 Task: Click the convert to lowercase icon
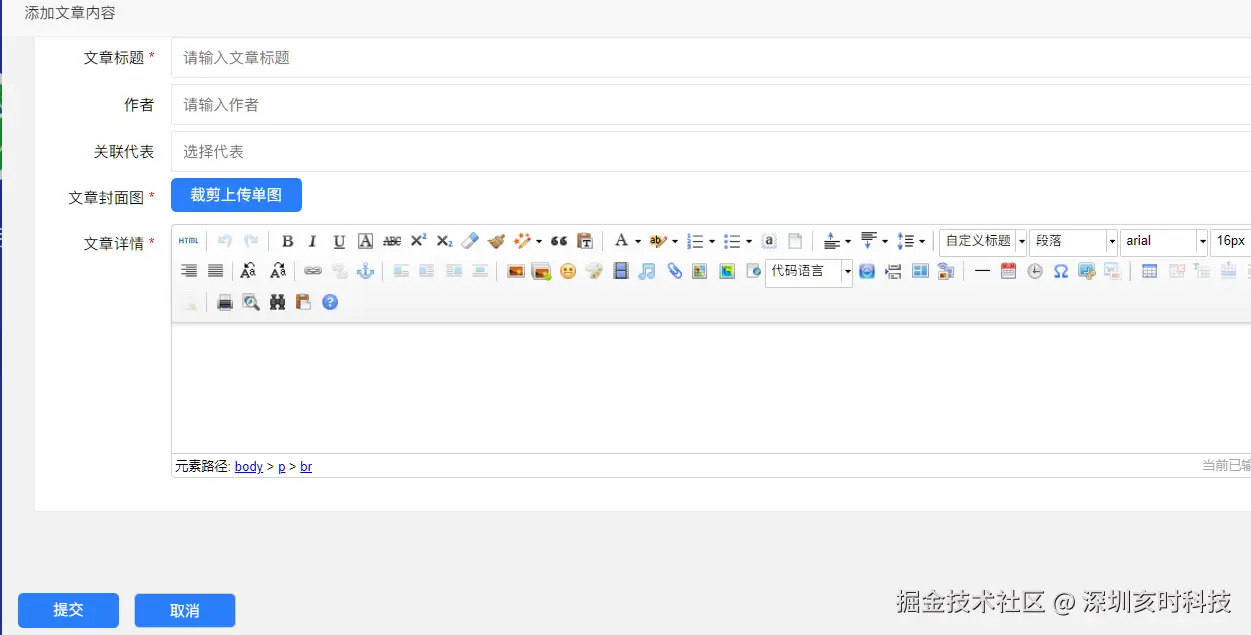(x=279, y=271)
